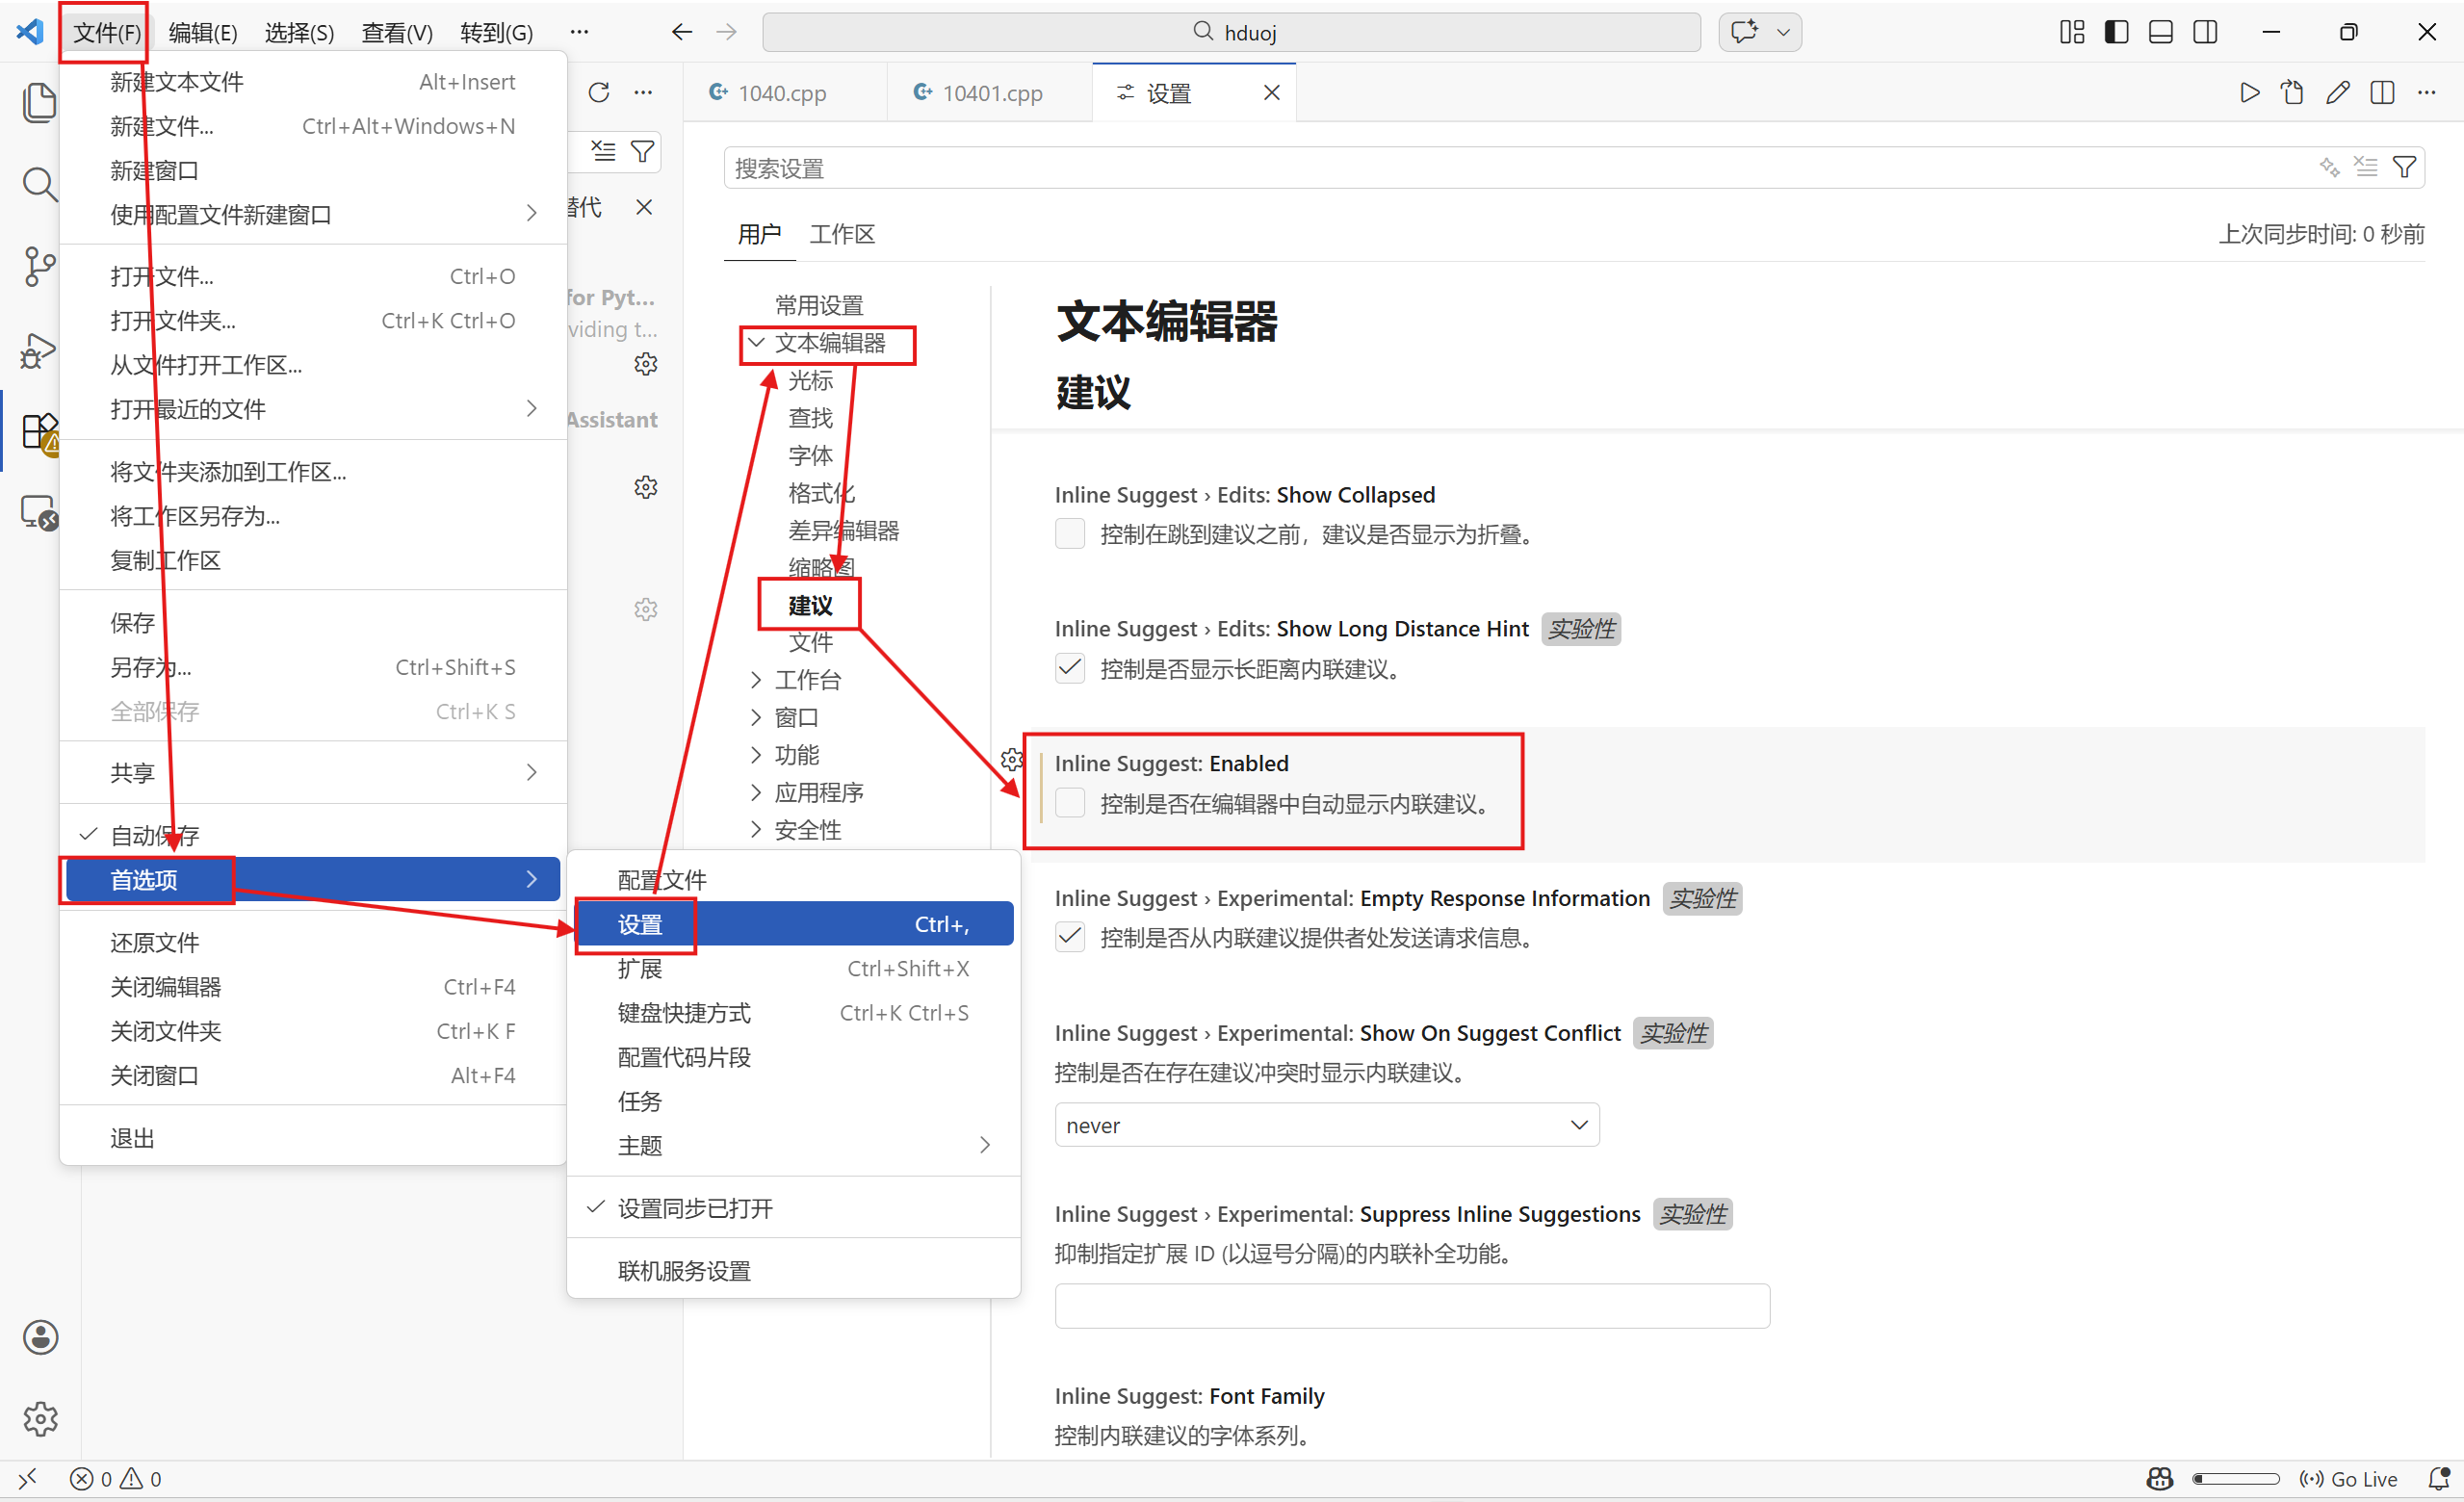Open more actions in the editor toolbar

tap(2427, 93)
